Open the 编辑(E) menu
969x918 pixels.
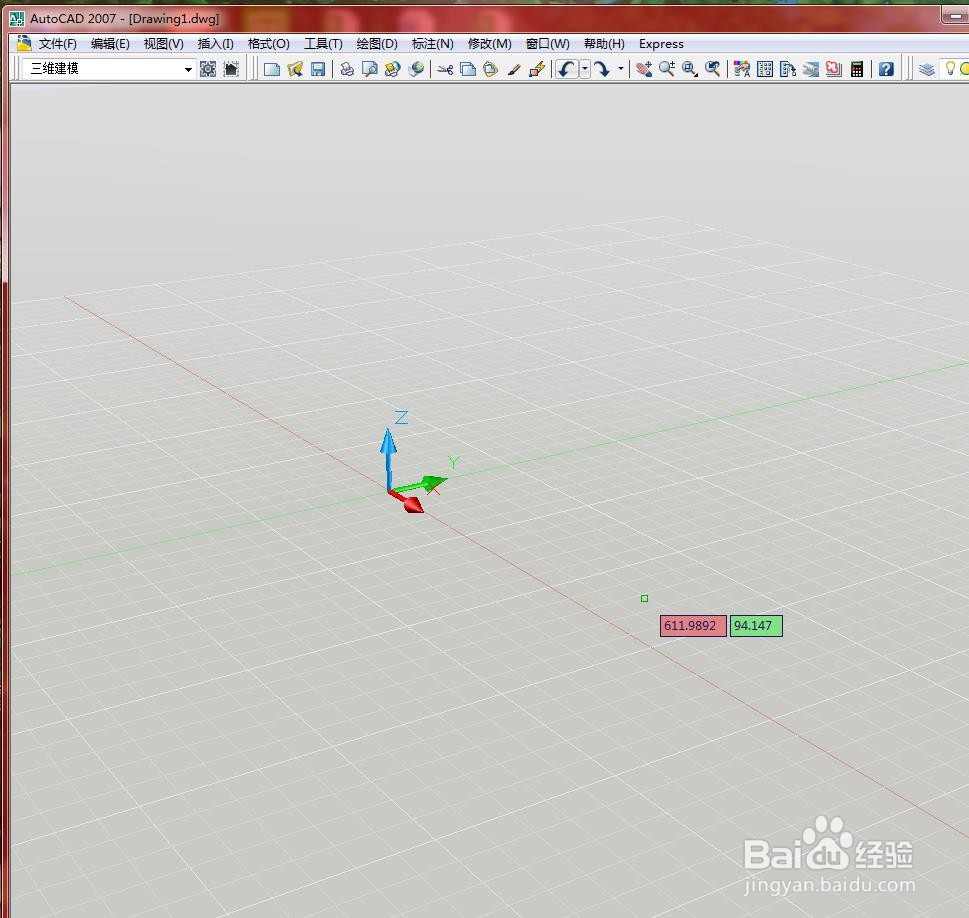click(110, 44)
